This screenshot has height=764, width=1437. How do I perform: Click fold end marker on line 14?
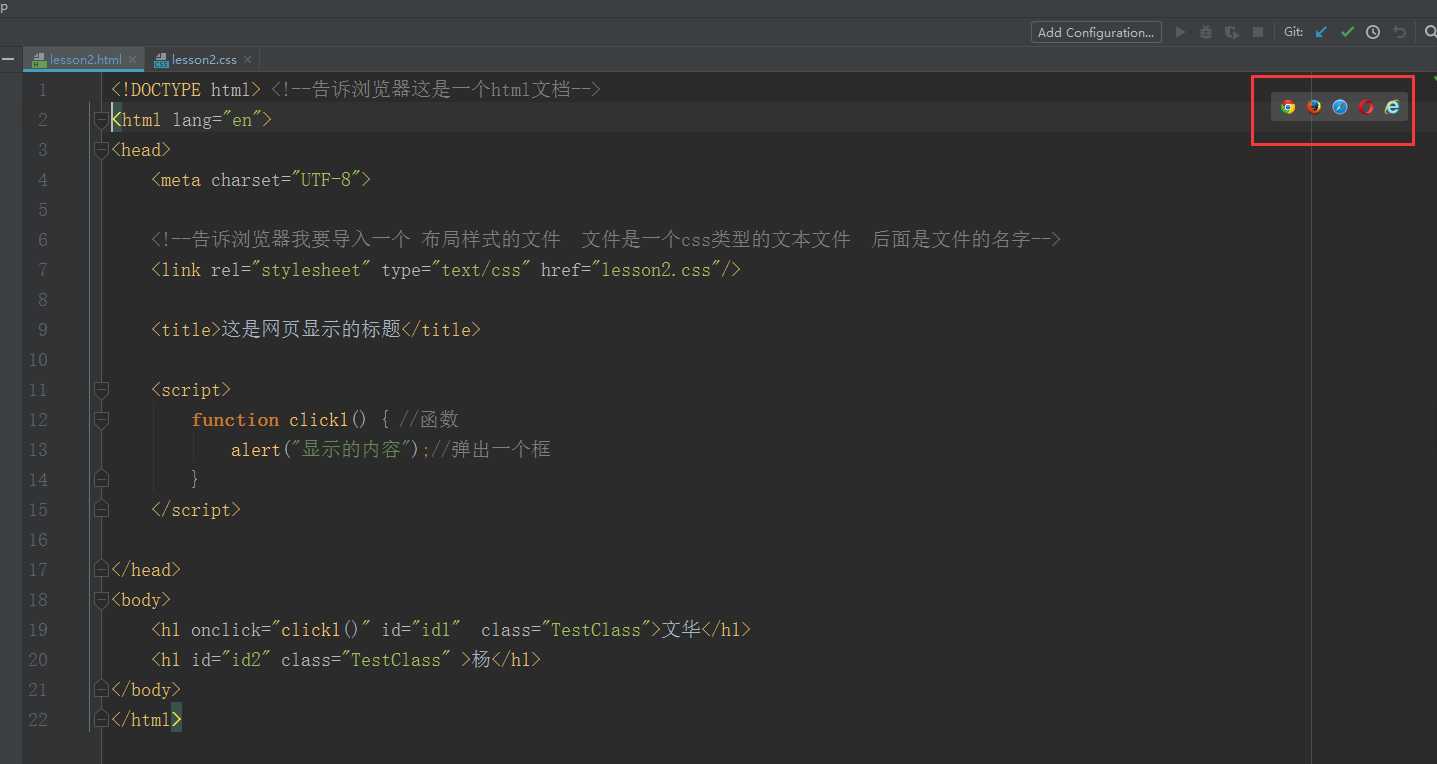tap(100, 480)
